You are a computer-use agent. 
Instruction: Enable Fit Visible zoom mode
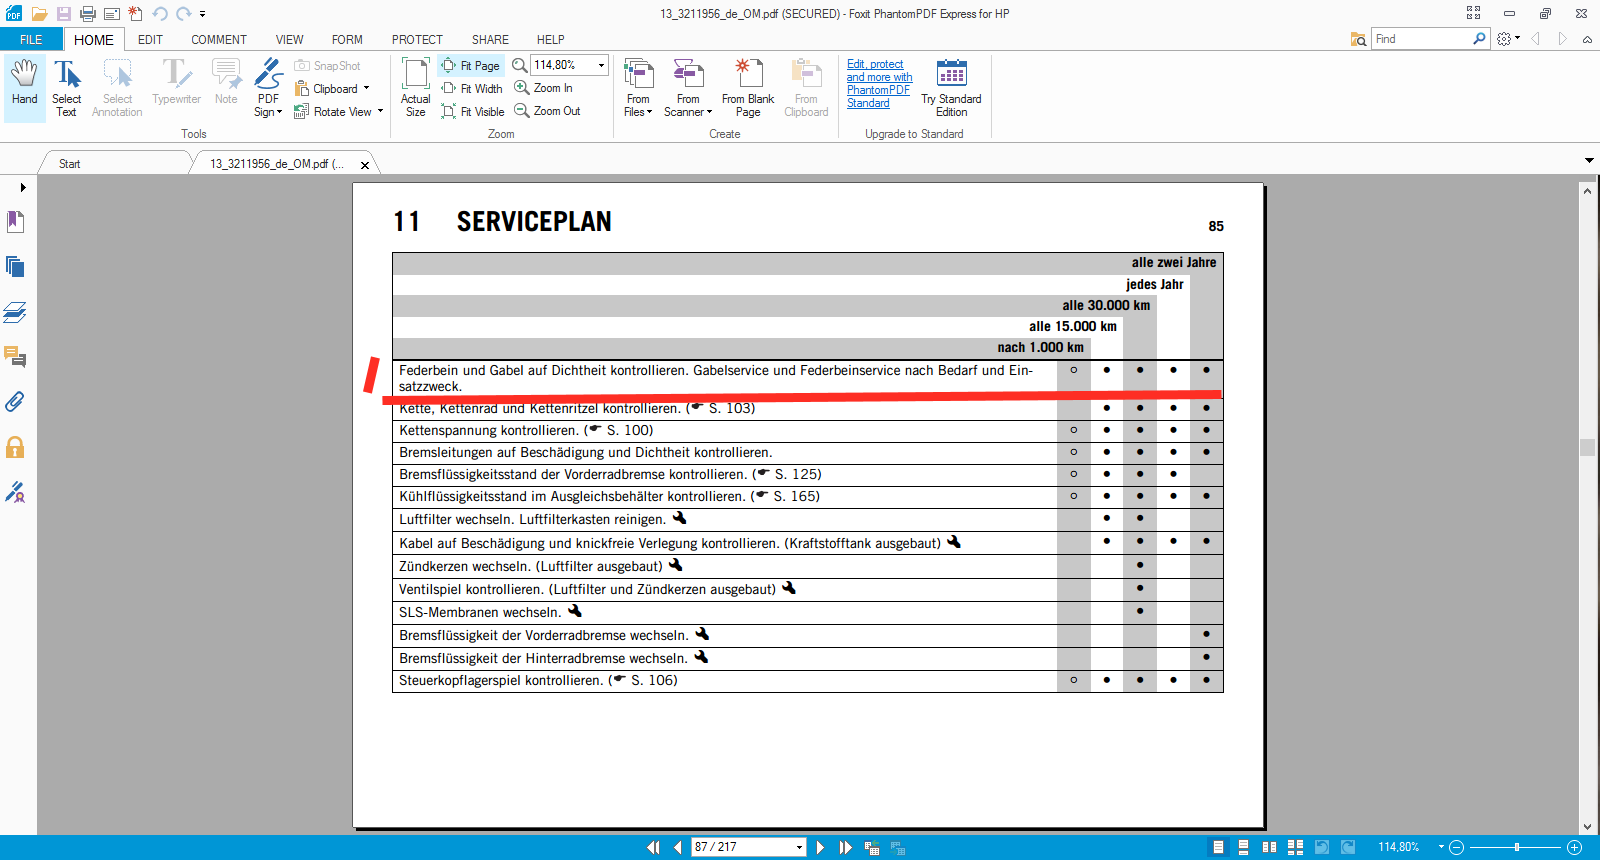[x=473, y=112]
